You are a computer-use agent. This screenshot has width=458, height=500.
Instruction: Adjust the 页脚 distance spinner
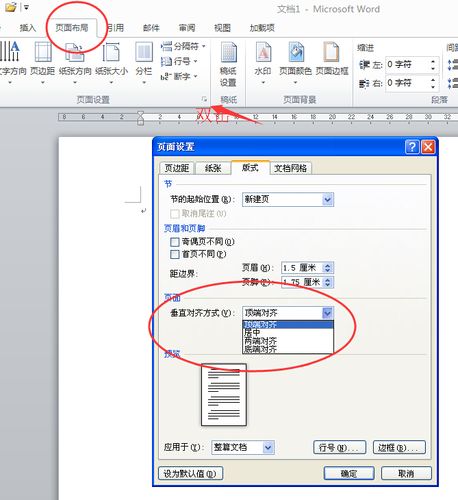pos(328,282)
